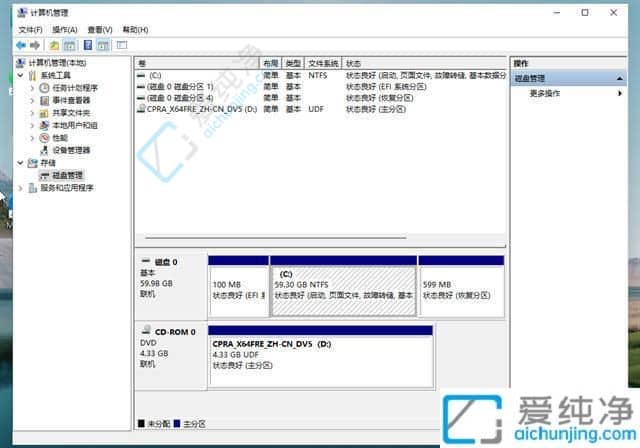Toggle the Show/Hide Console Tree icon

tap(70, 45)
